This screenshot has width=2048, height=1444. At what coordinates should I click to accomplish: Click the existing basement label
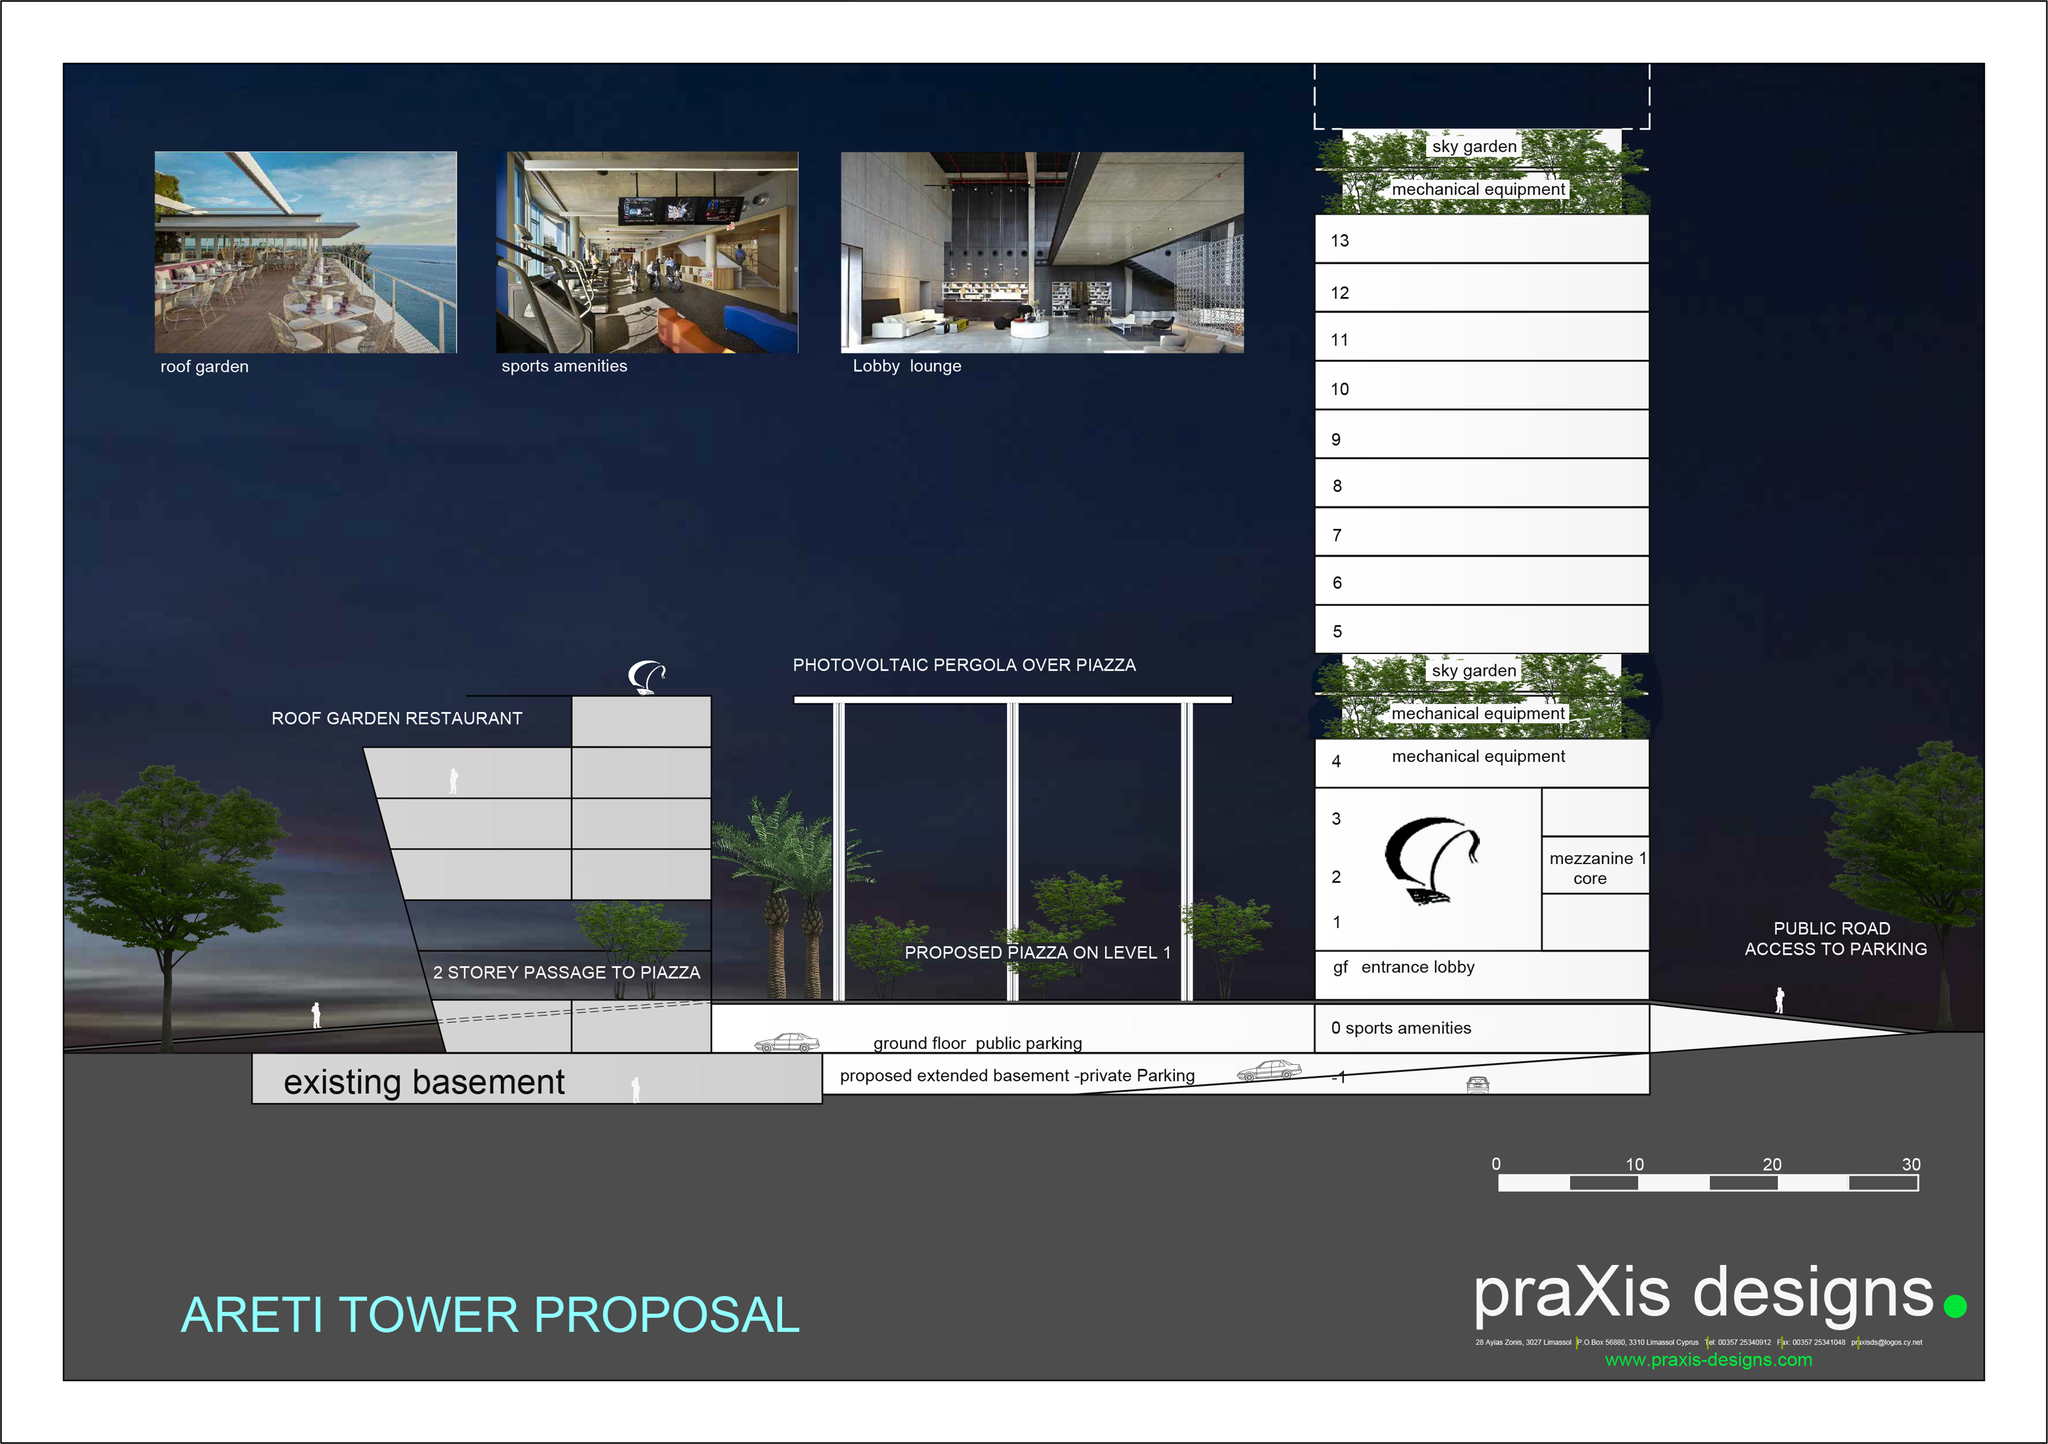(424, 1082)
